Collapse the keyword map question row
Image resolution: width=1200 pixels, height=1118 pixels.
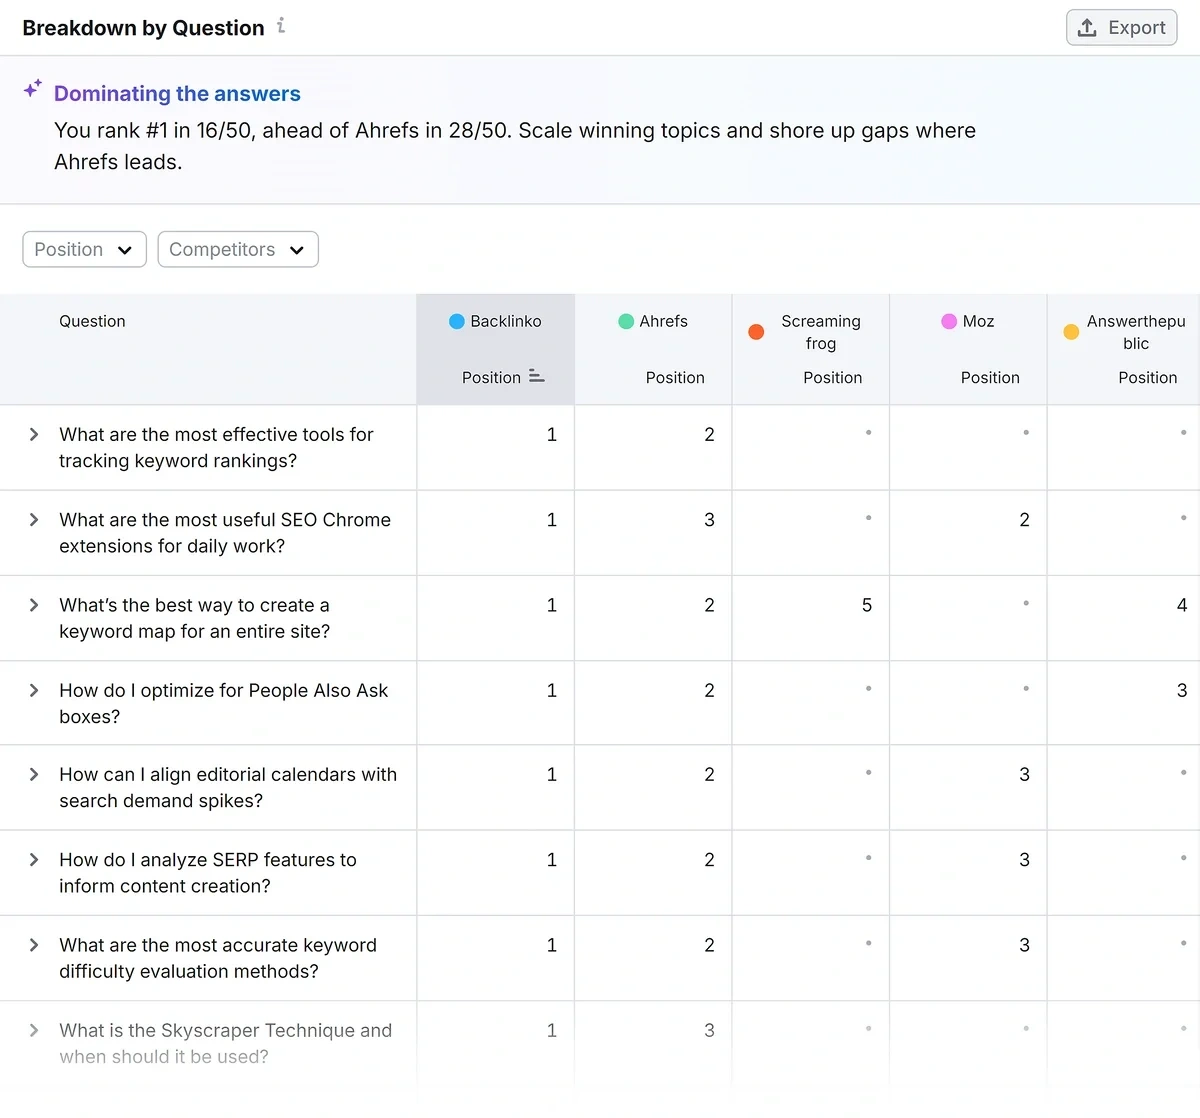coord(33,604)
